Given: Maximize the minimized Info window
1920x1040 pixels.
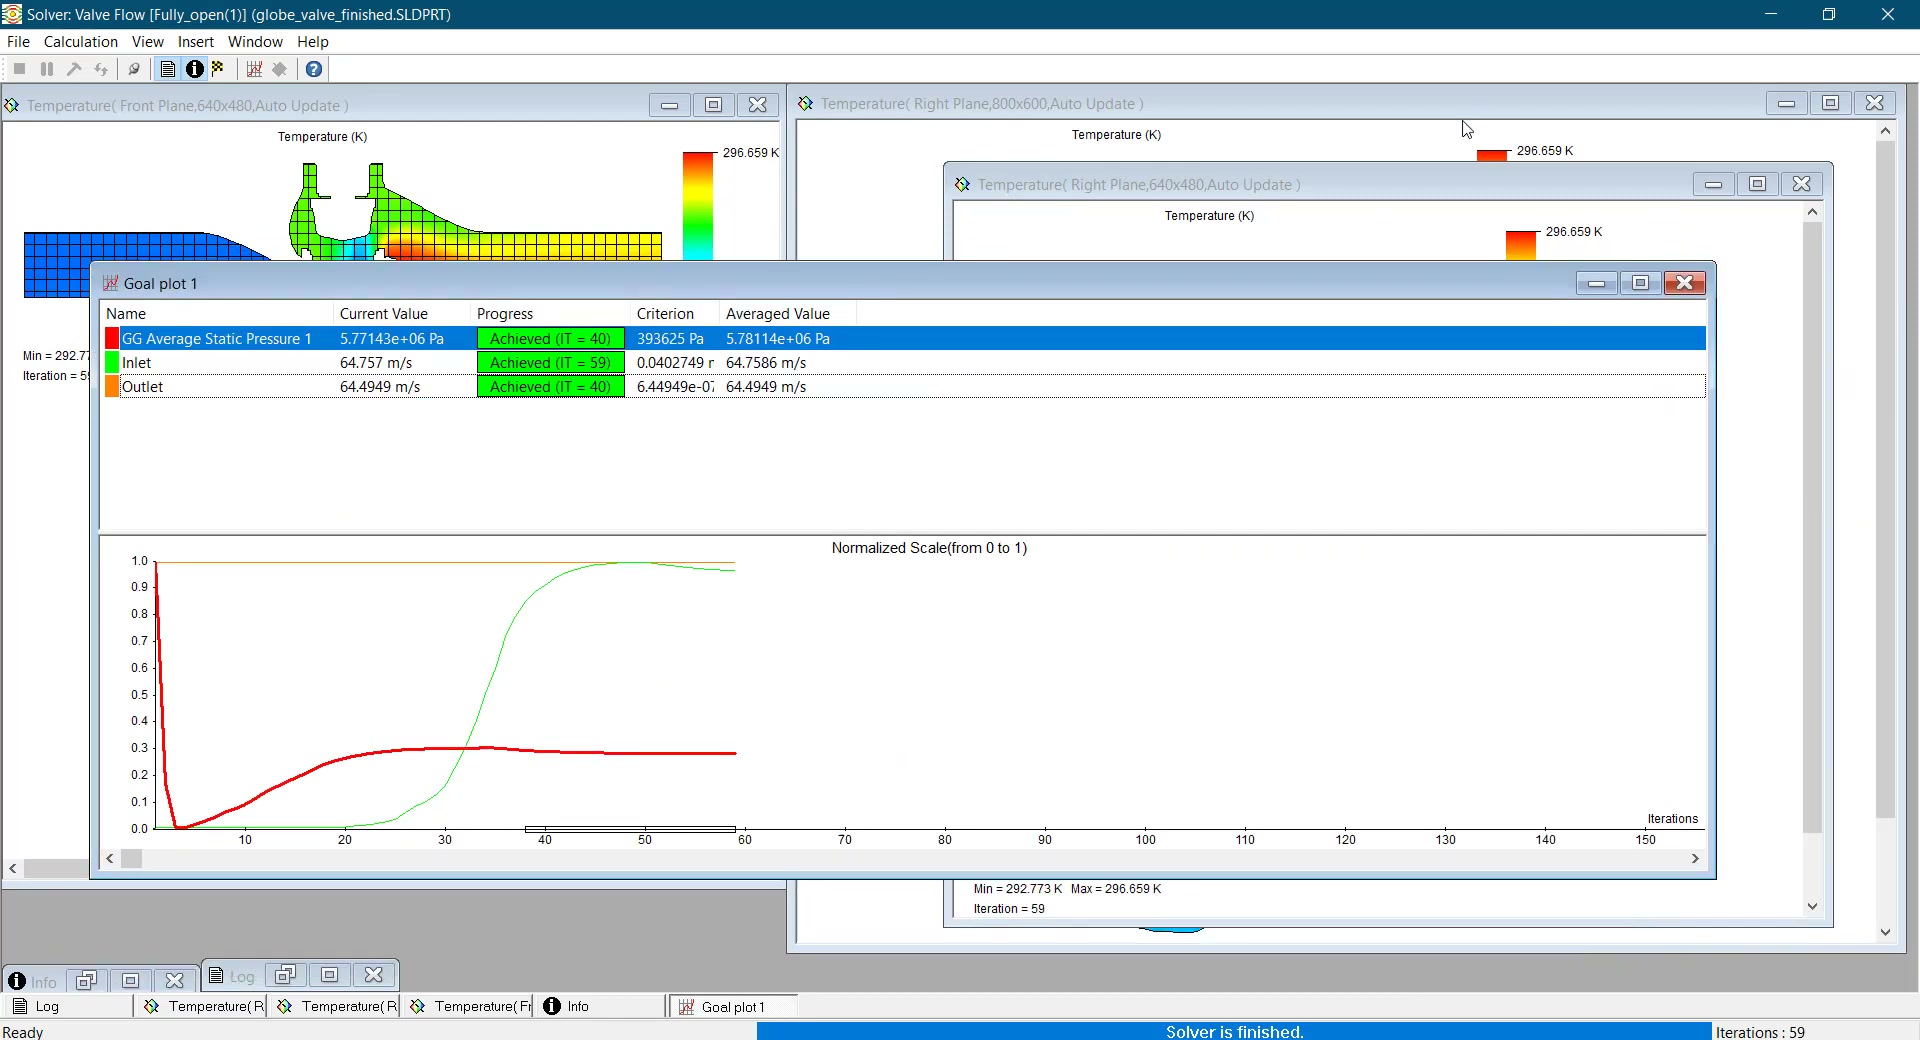Looking at the screenshot, I should pos(130,981).
